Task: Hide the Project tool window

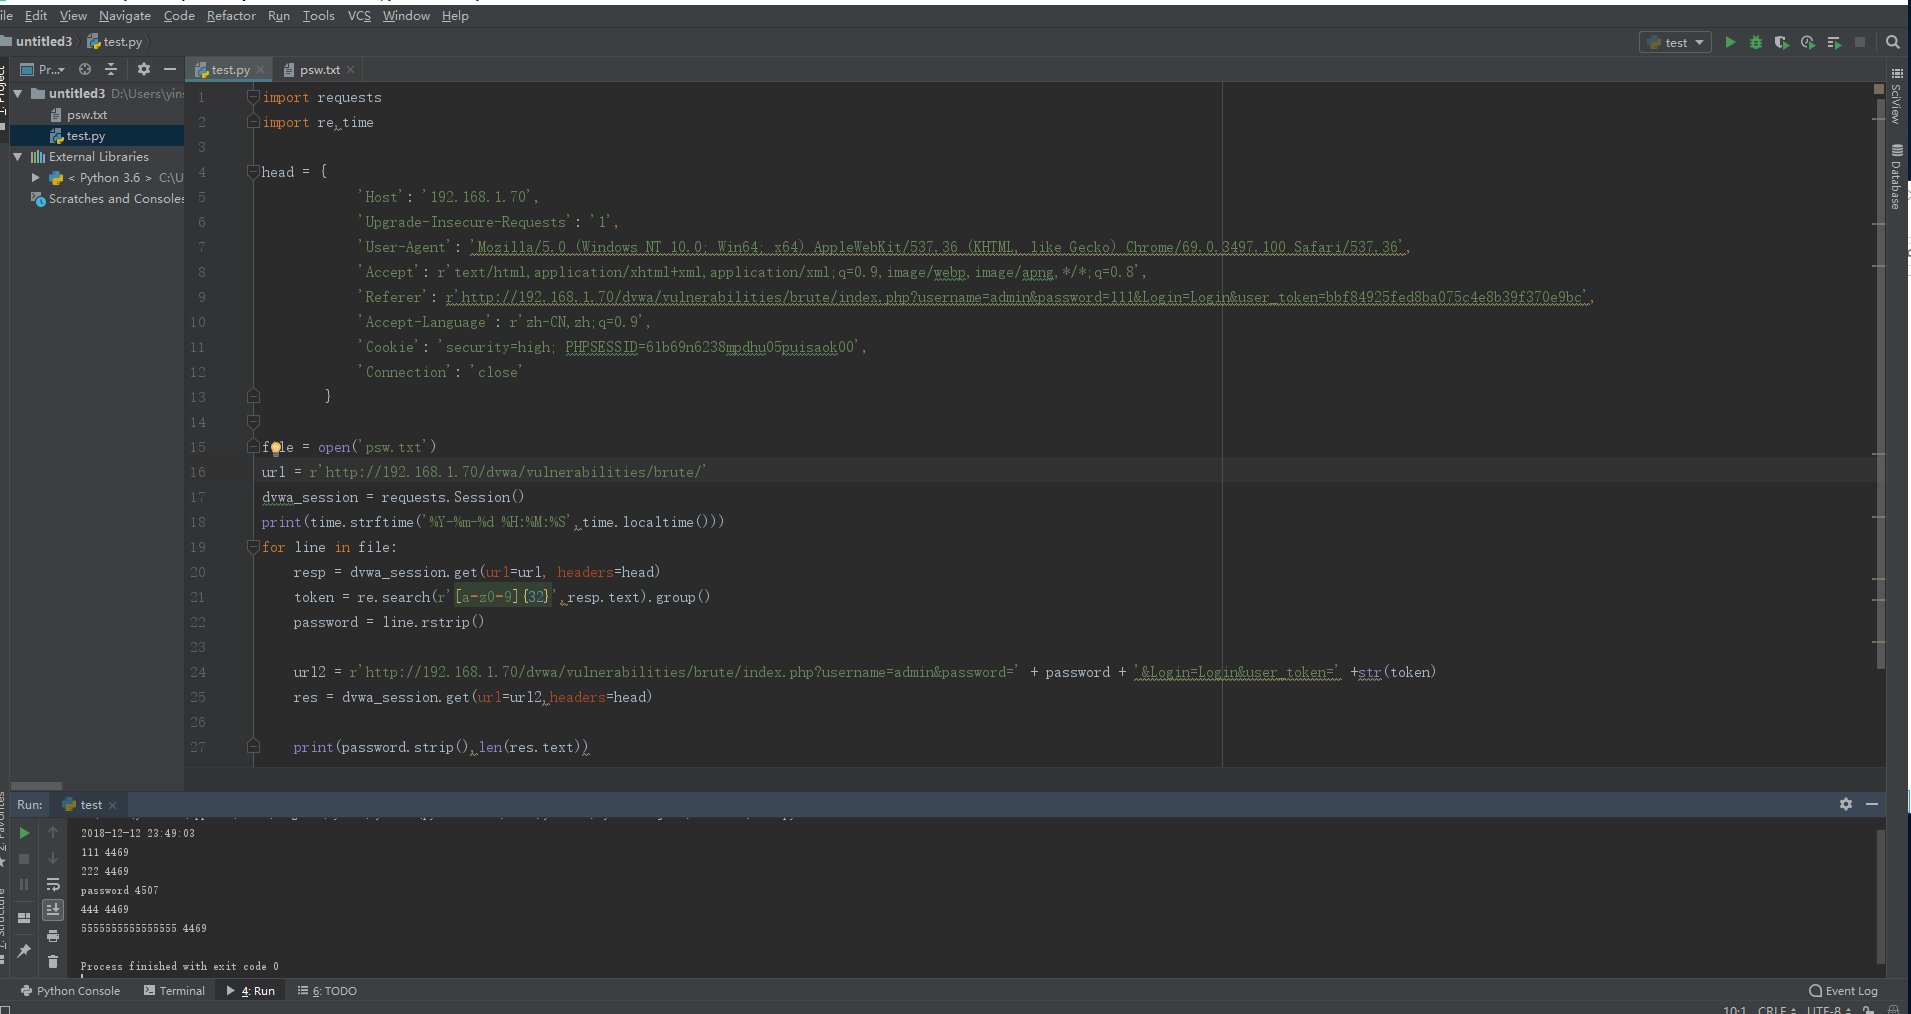Action: (x=170, y=69)
